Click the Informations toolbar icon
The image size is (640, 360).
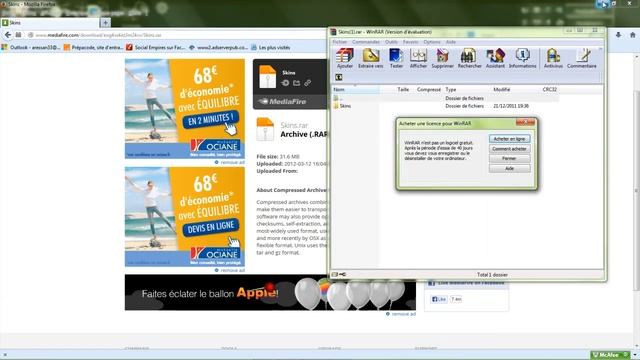522,58
